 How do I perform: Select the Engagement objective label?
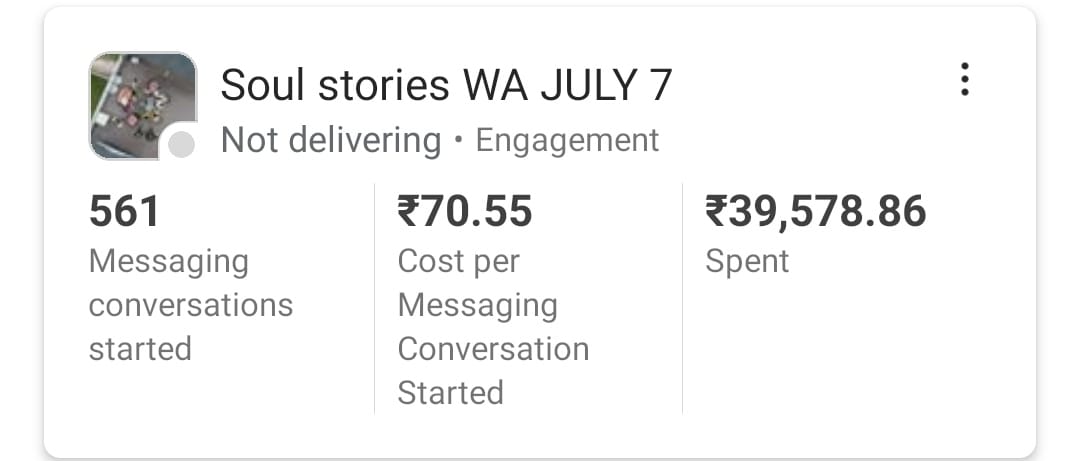click(x=567, y=140)
